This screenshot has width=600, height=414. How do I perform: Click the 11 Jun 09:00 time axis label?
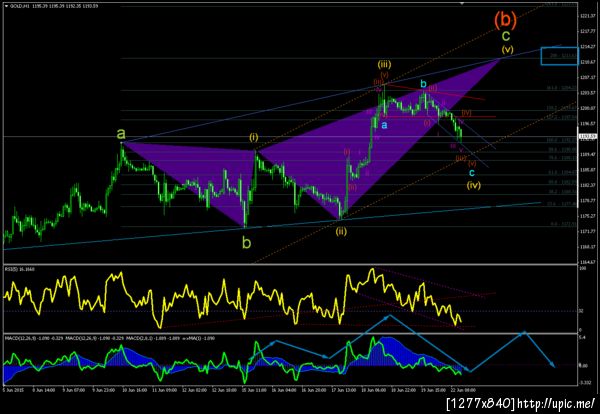166,390
